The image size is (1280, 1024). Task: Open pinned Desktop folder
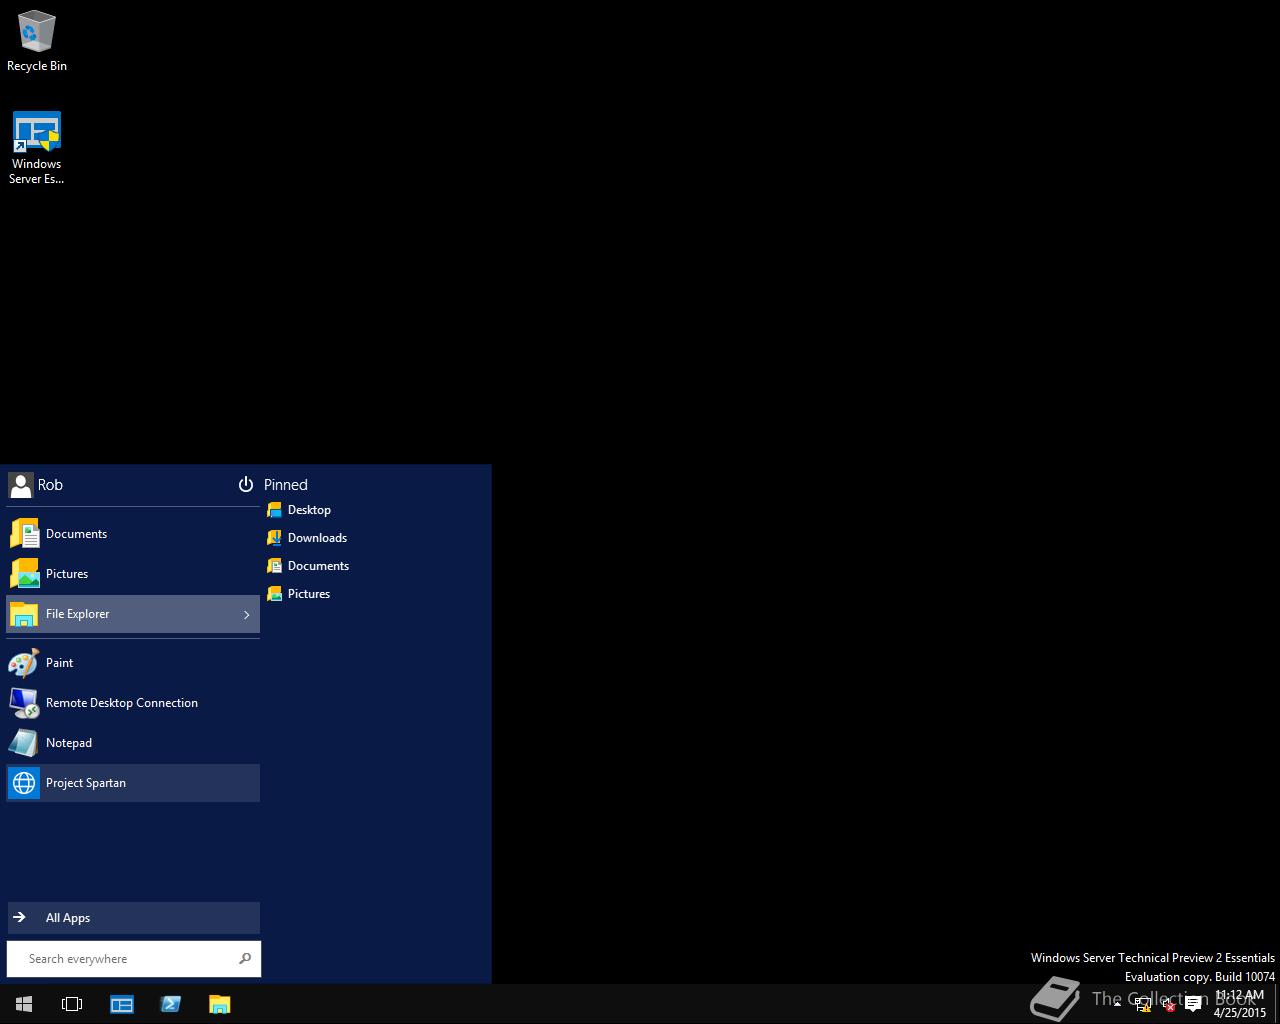point(299,510)
